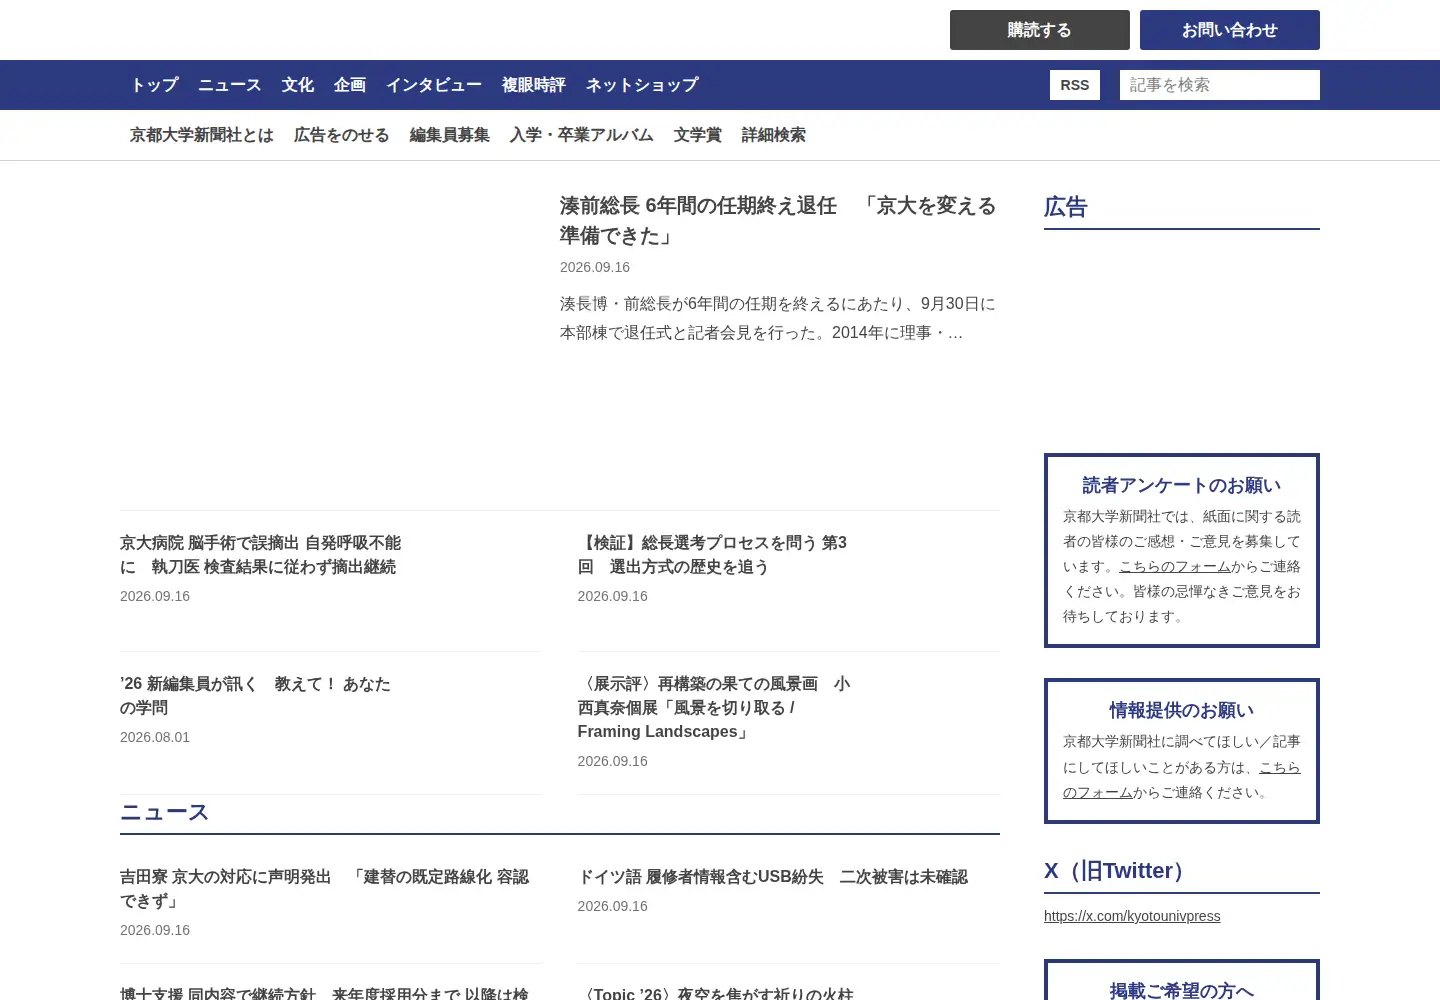Open the 詳細検索 advanced search link
The height and width of the screenshot is (1000, 1440).
[774, 135]
